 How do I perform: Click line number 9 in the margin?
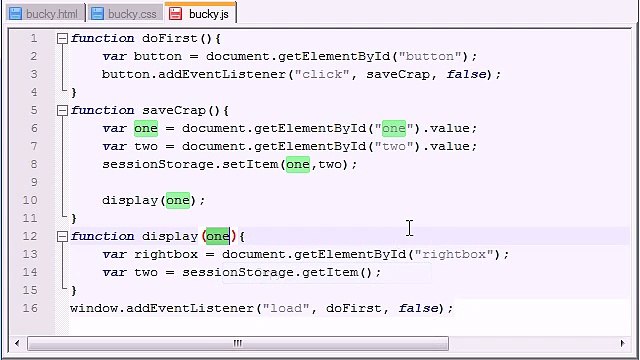point(33,182)
